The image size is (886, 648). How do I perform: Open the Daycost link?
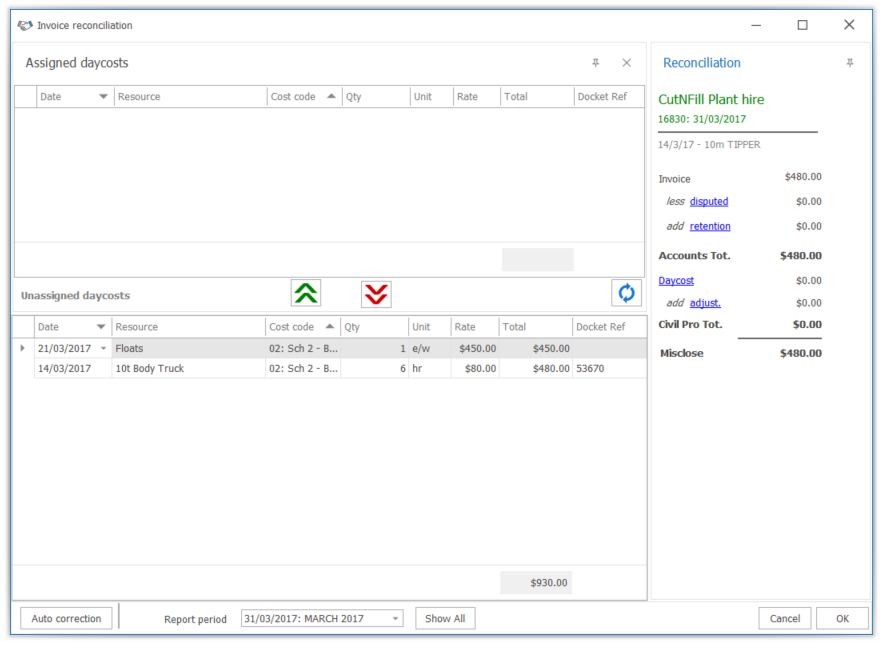coord(676,281)
